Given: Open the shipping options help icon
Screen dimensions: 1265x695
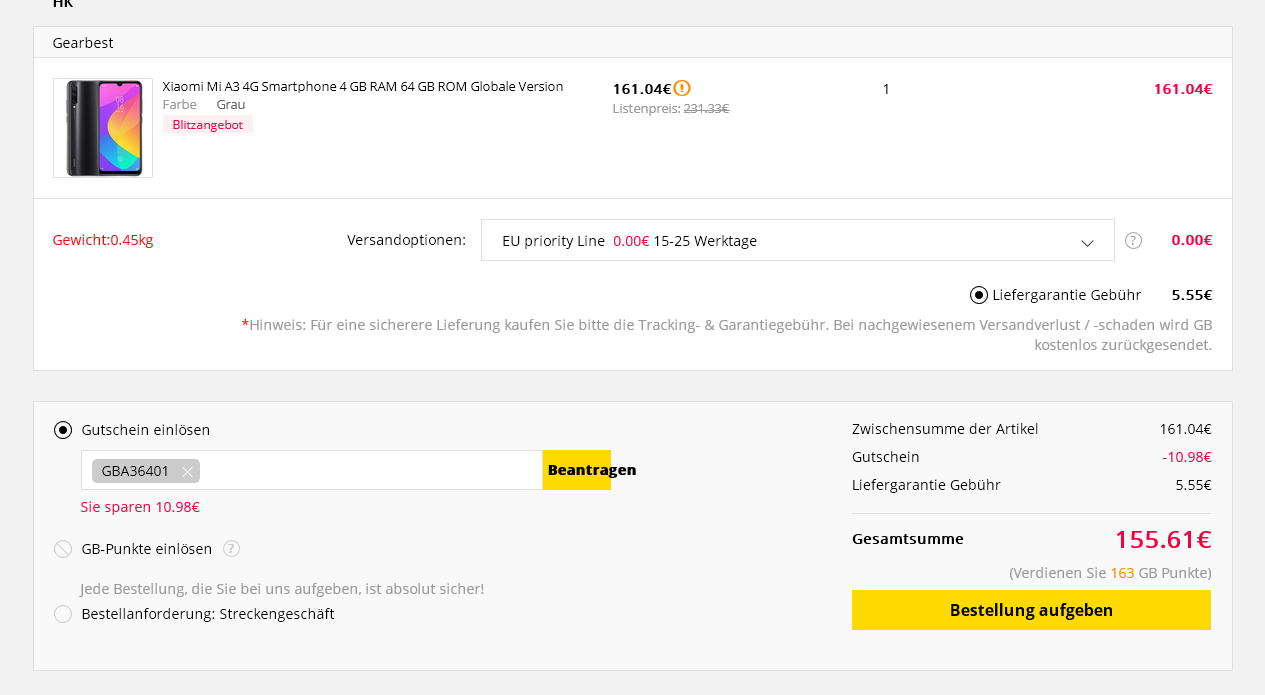Looking at the screenshot, I should pyautogui.click(x=1133, y=240).
